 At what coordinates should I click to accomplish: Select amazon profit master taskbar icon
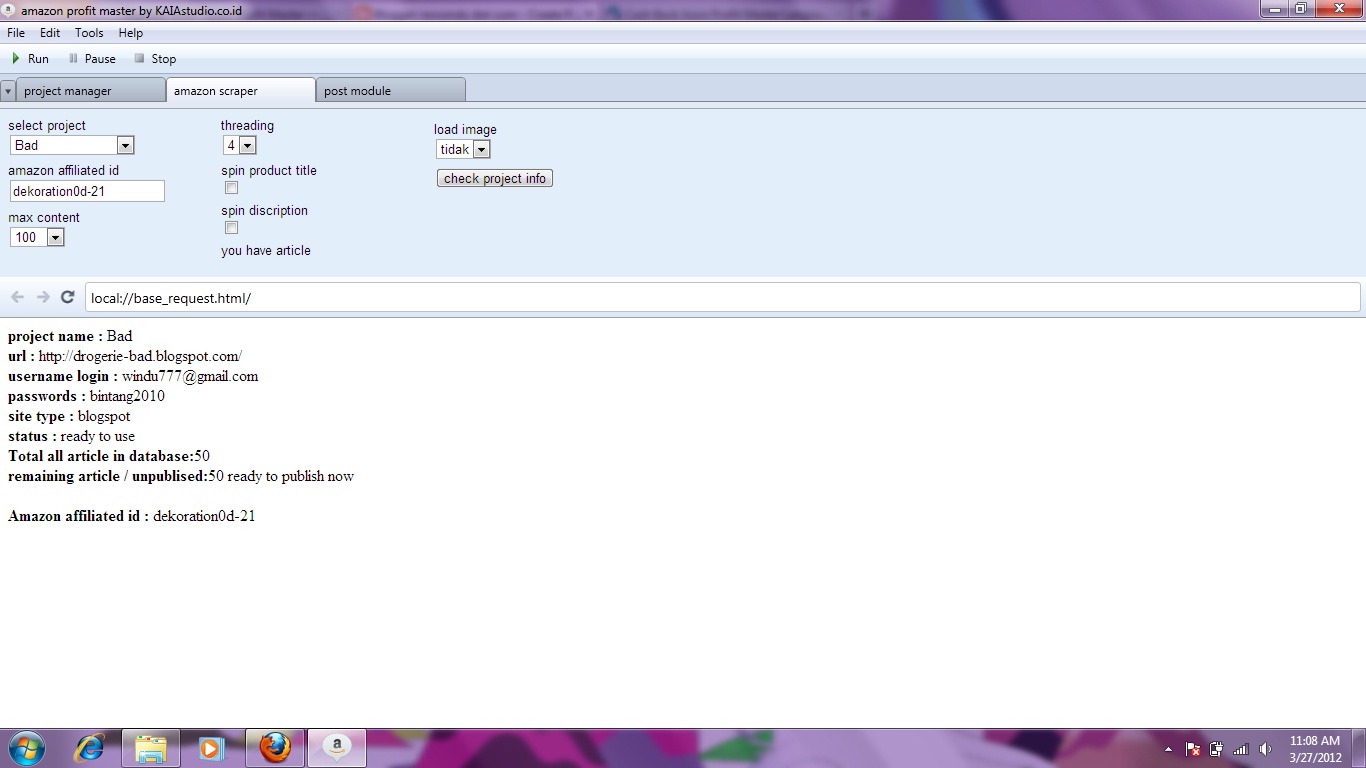337,748
